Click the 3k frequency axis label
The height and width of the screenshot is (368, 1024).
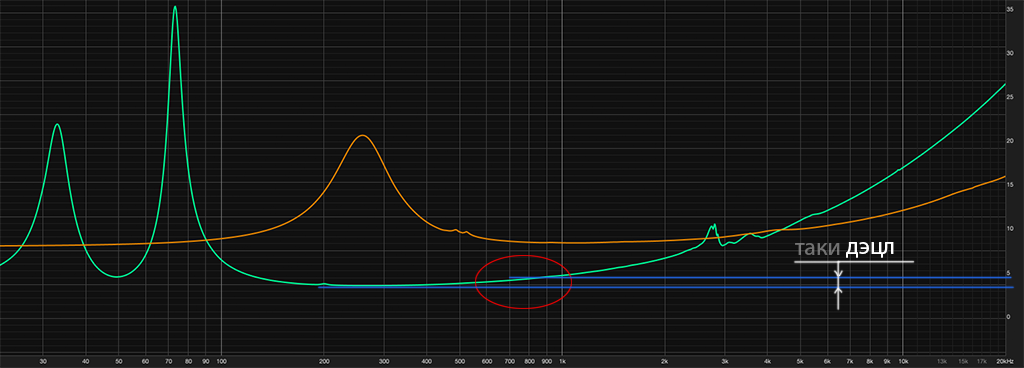725,361
